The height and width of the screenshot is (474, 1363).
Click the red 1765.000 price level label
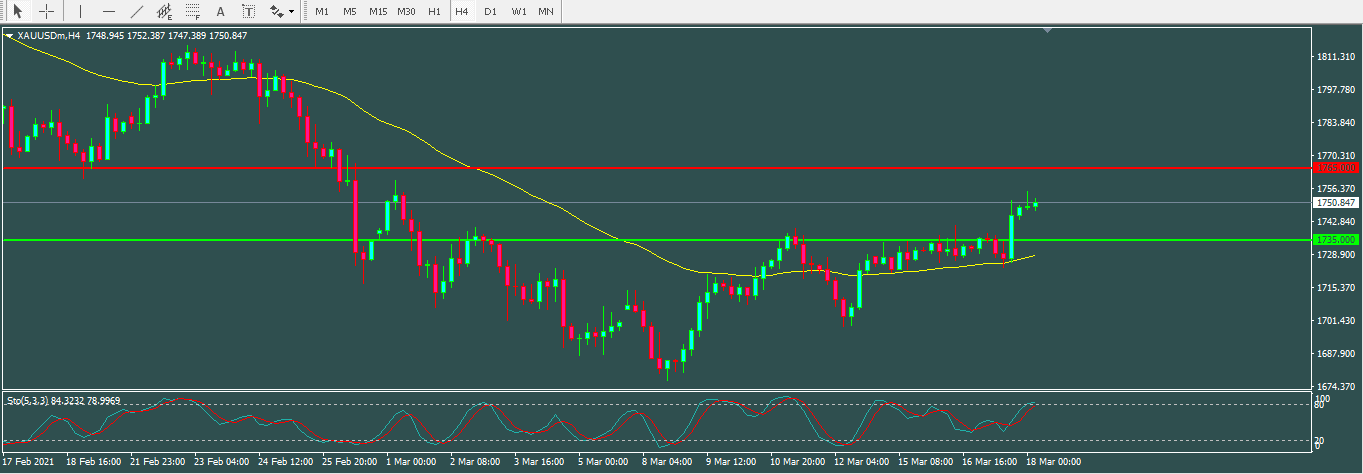point(1336,168)
